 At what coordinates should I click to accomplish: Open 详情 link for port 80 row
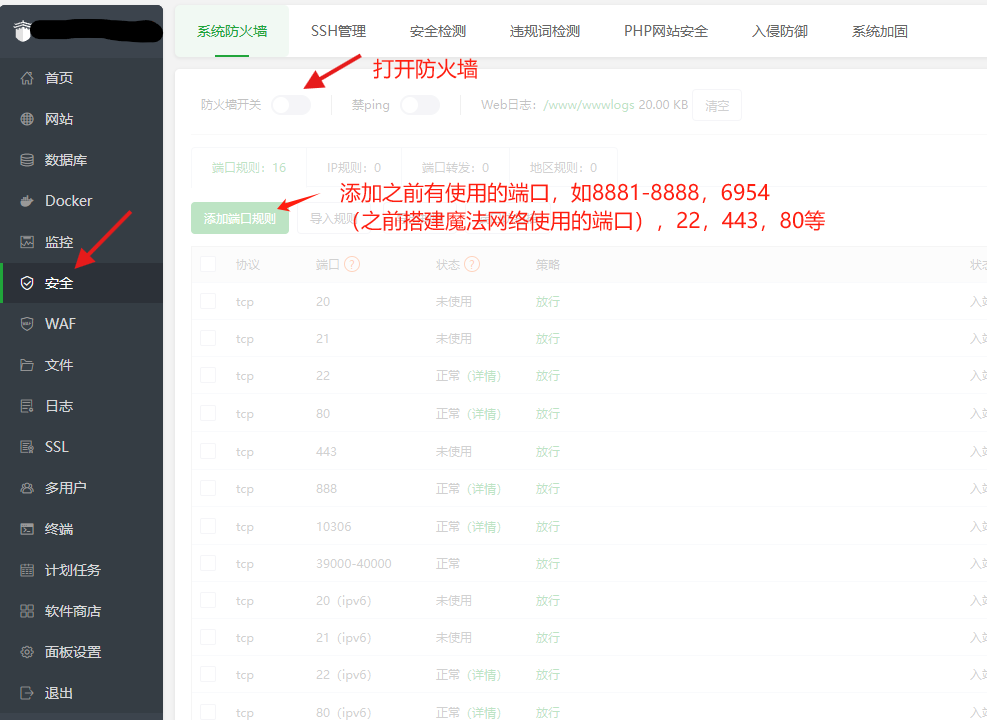click(484, 414)
